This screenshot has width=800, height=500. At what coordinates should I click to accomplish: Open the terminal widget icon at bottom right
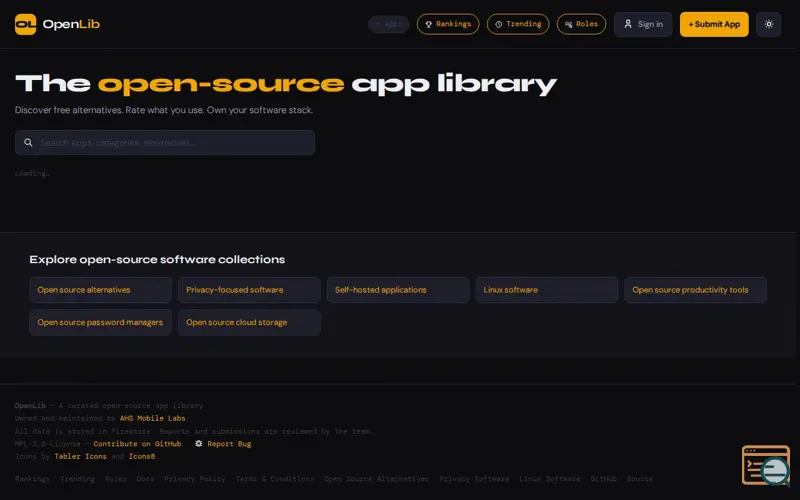tap(766, 465)
